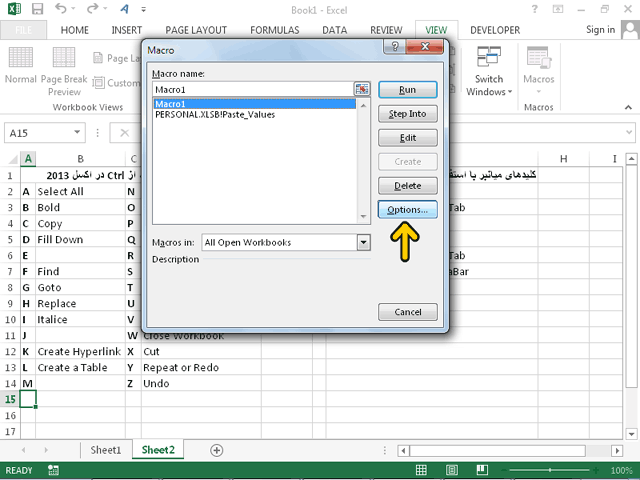Click the Macros ribbon icon
Screen dimensions: 640x480
[x=538, y=63]
